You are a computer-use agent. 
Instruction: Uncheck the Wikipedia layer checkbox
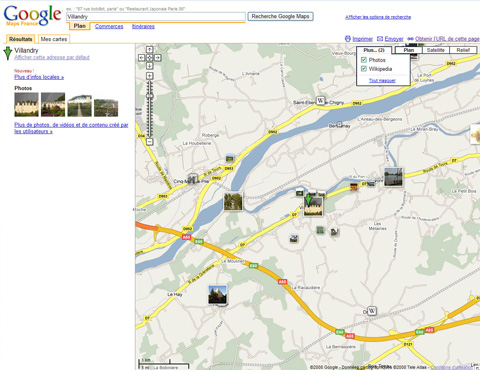coord(364,69)
